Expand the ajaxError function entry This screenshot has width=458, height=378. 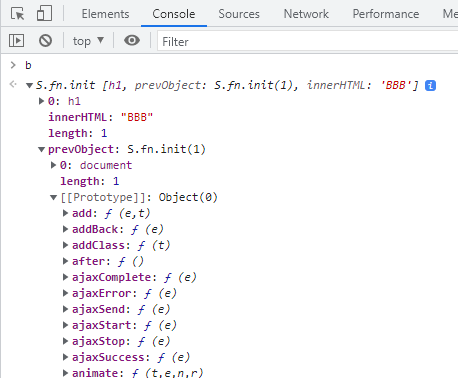click(65, 293)
